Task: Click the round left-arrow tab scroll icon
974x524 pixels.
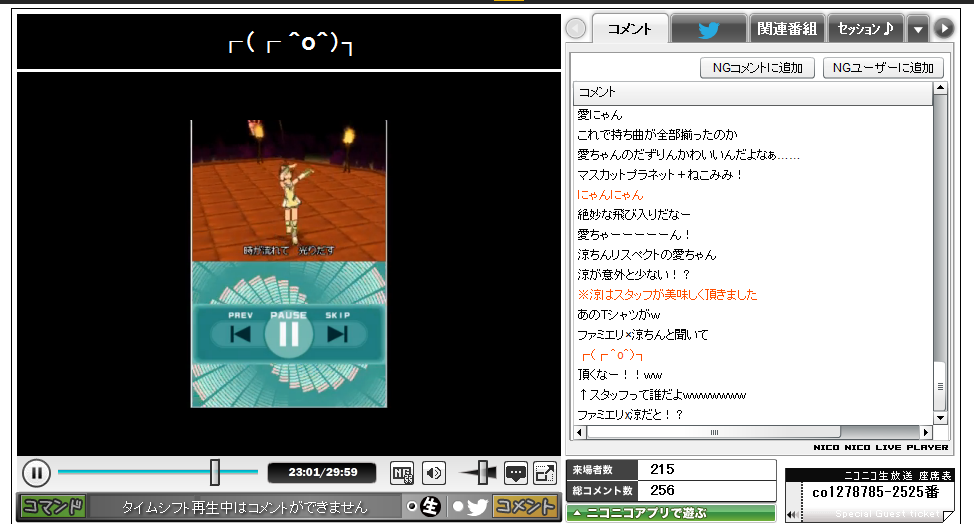Action: 576,28
